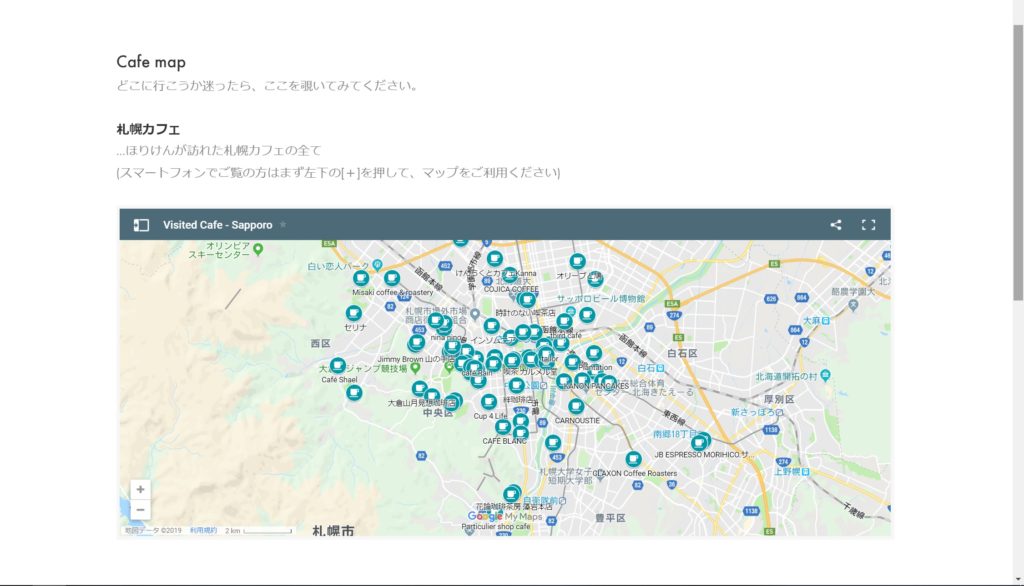1024x586 pixels.
Task: Click サッポロビール博物館 map label
Action: [x=601, y=299]
